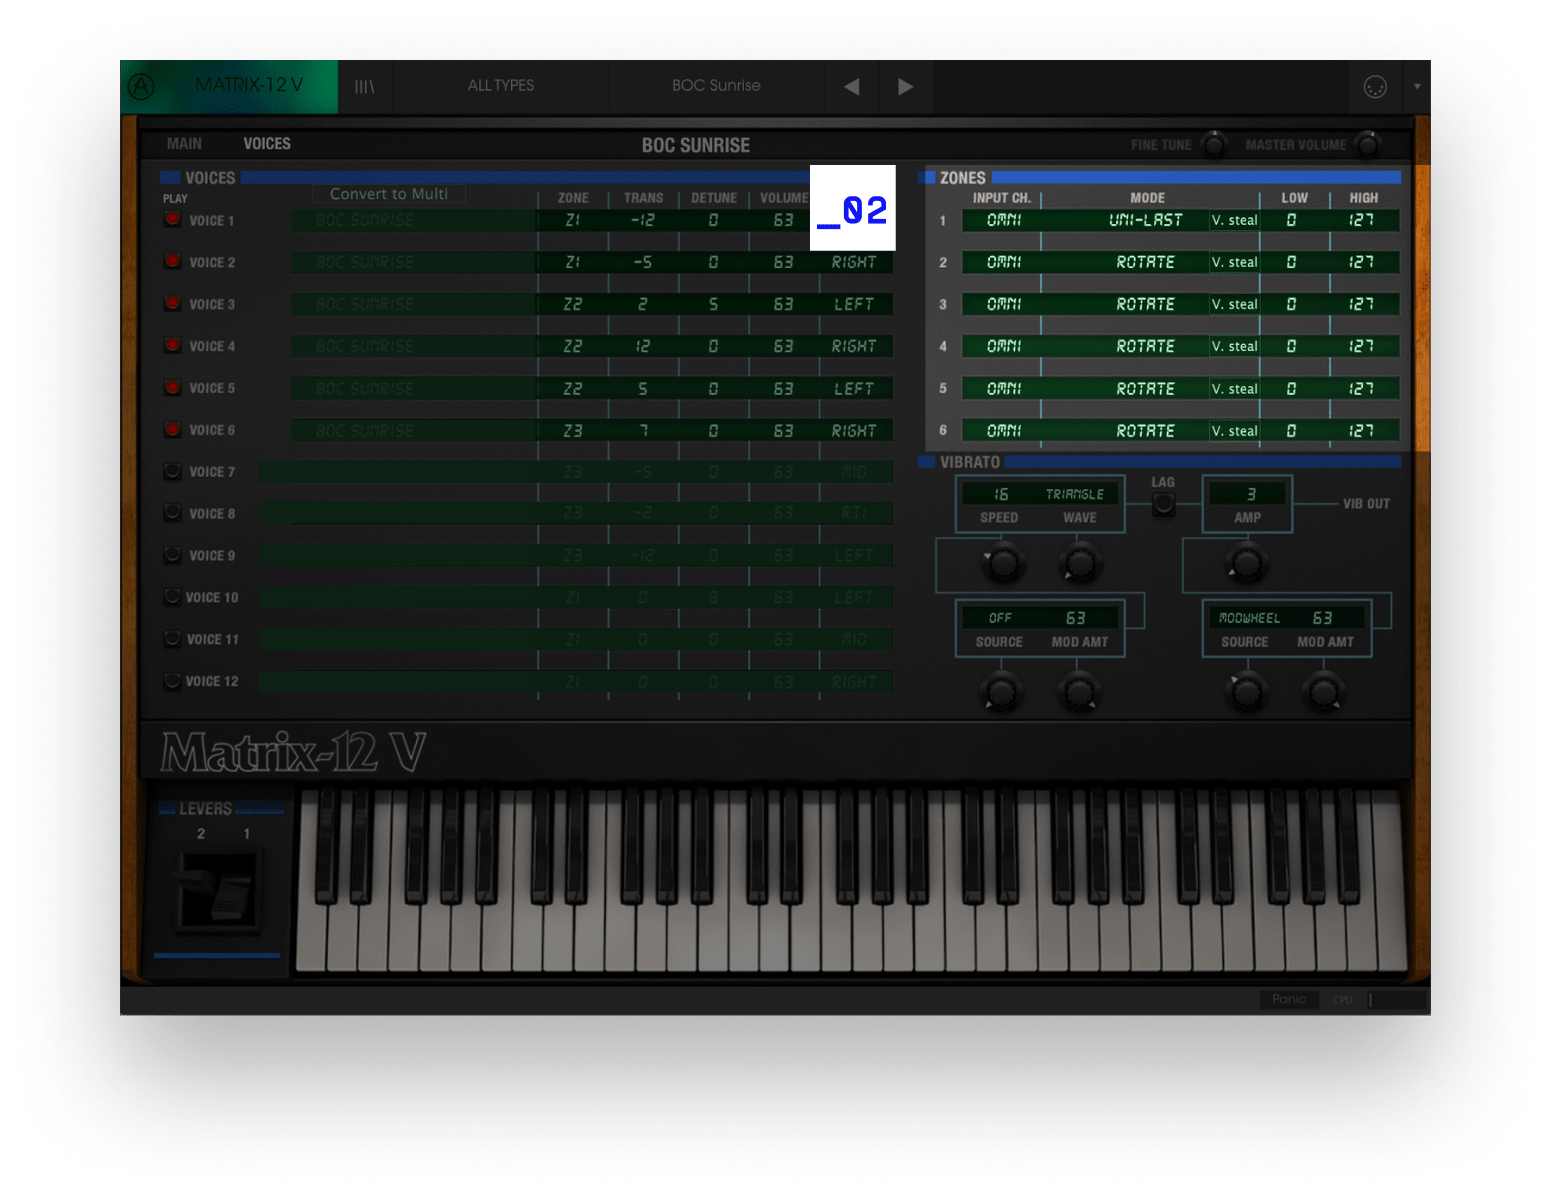1551x1196 pixels.
Task: Open MIDI controller settings icon
Action: [x=1375, y=87]
